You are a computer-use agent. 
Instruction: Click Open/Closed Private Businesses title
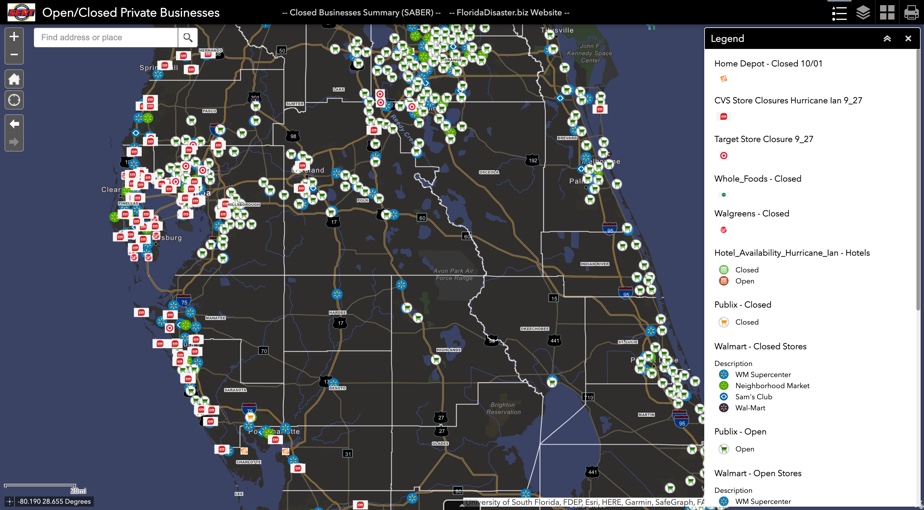[131, 12]
